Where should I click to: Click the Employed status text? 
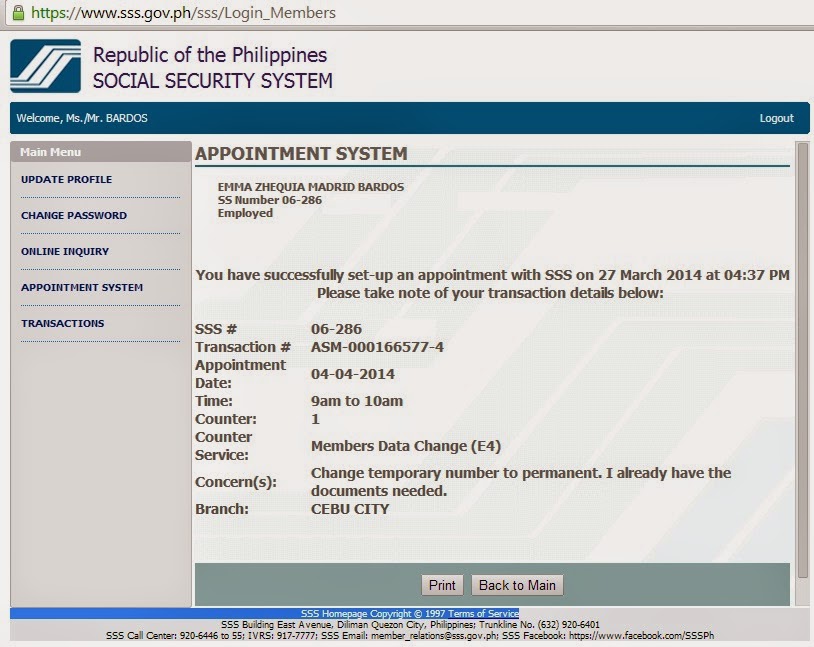click(245, 213)
